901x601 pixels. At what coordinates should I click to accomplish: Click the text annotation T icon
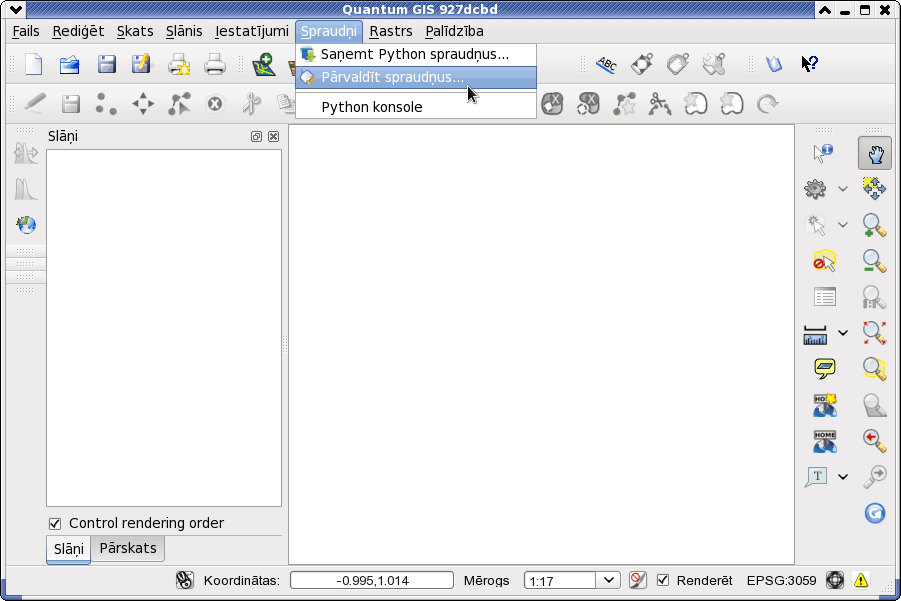(x=816, y=476)
